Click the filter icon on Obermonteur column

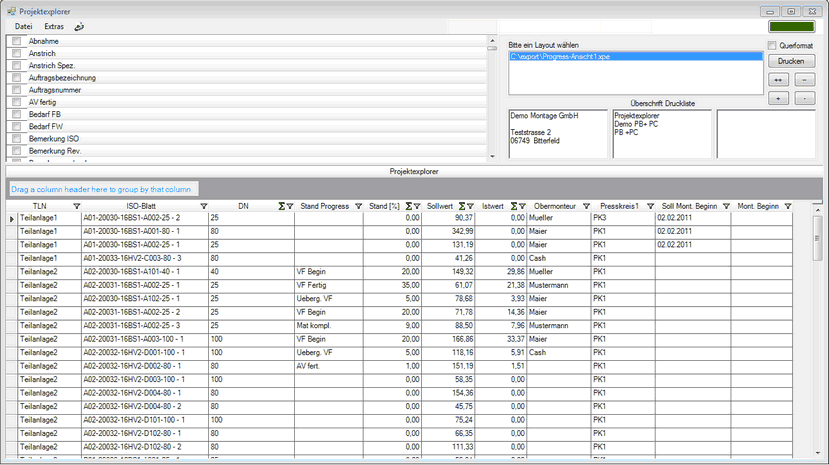tap(586, 206)
